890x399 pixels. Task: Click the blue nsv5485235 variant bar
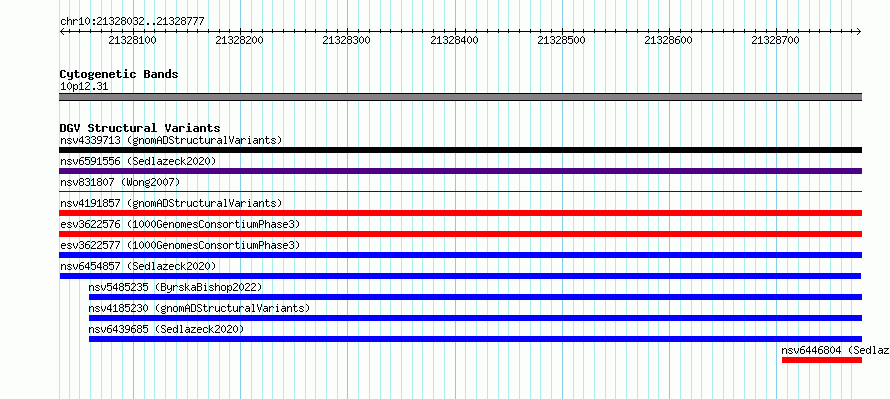pos(475,297)
